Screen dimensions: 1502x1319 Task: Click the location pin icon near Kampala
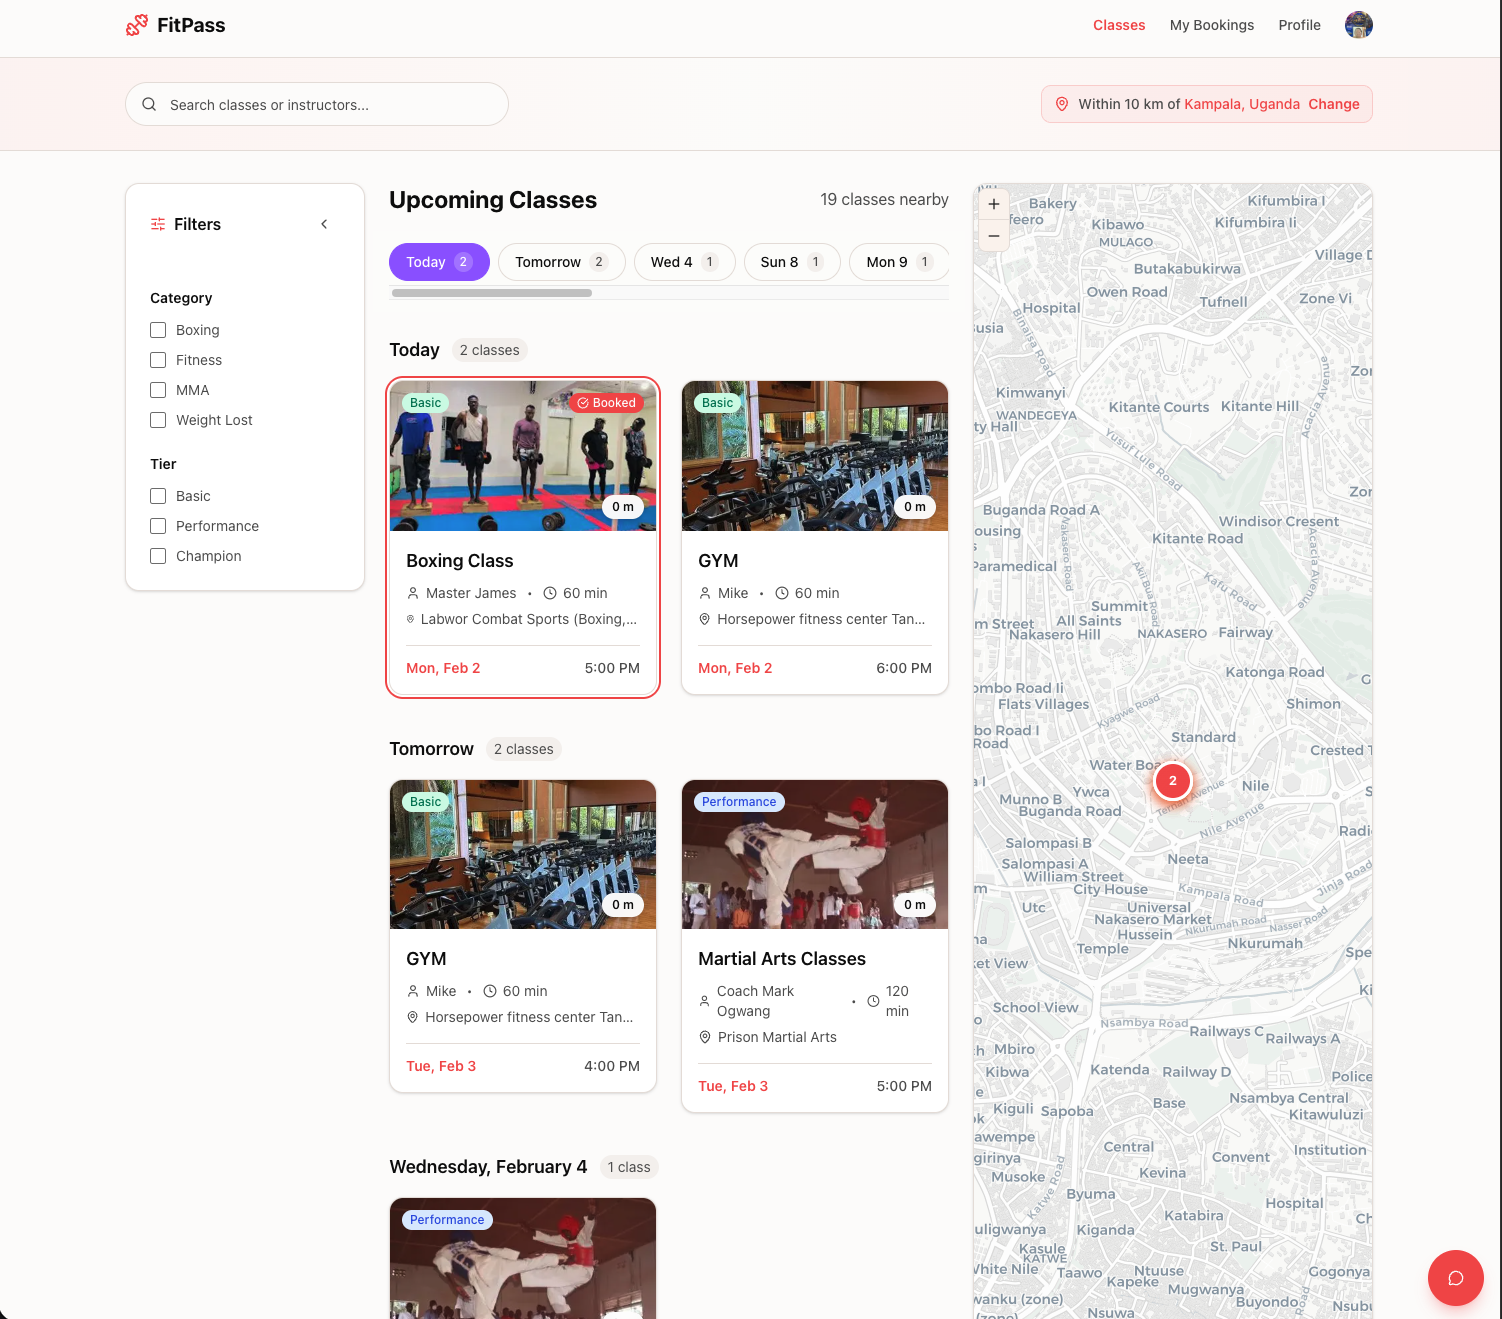(x=1062, y=104)
